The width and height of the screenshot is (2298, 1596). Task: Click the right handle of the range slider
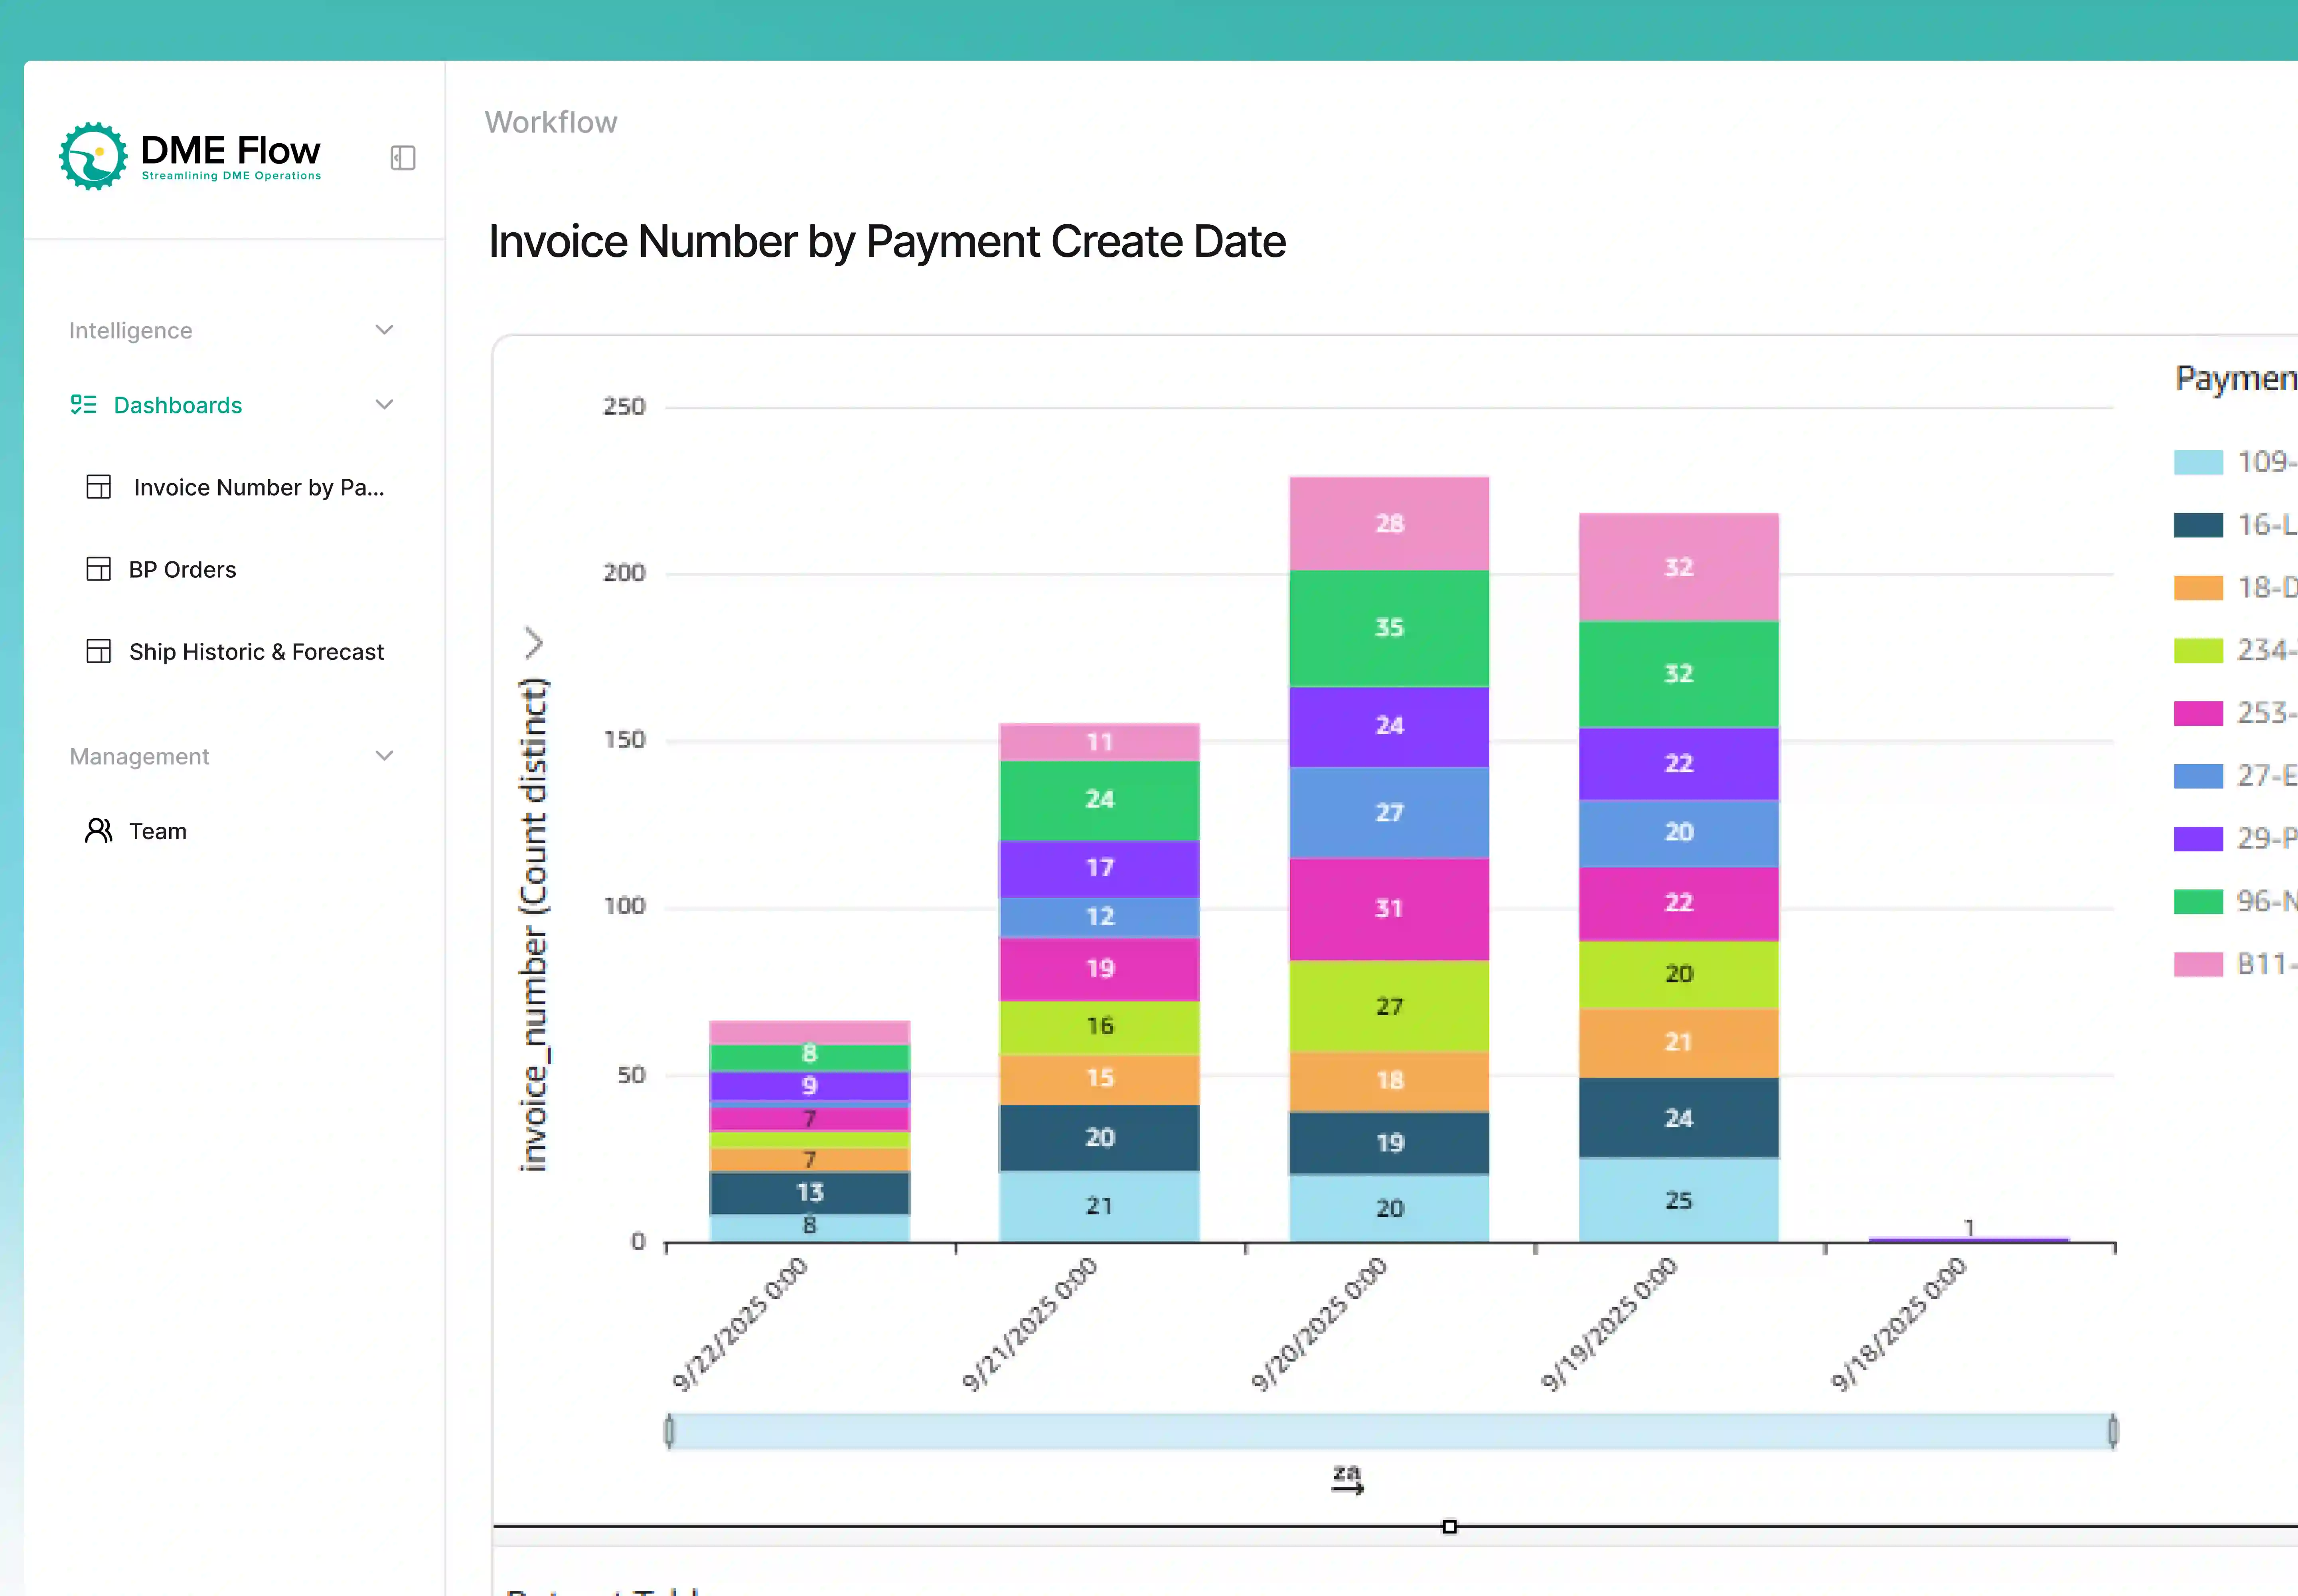coord(2112,1431)
